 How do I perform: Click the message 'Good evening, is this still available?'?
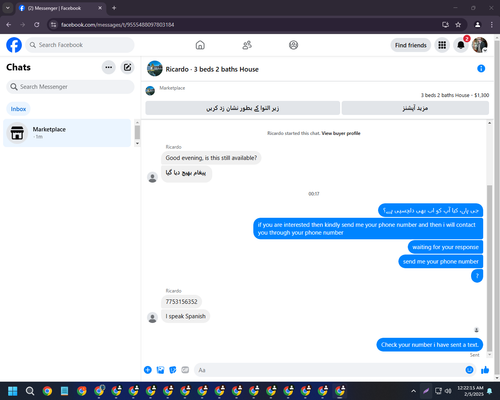pos(211,158)
